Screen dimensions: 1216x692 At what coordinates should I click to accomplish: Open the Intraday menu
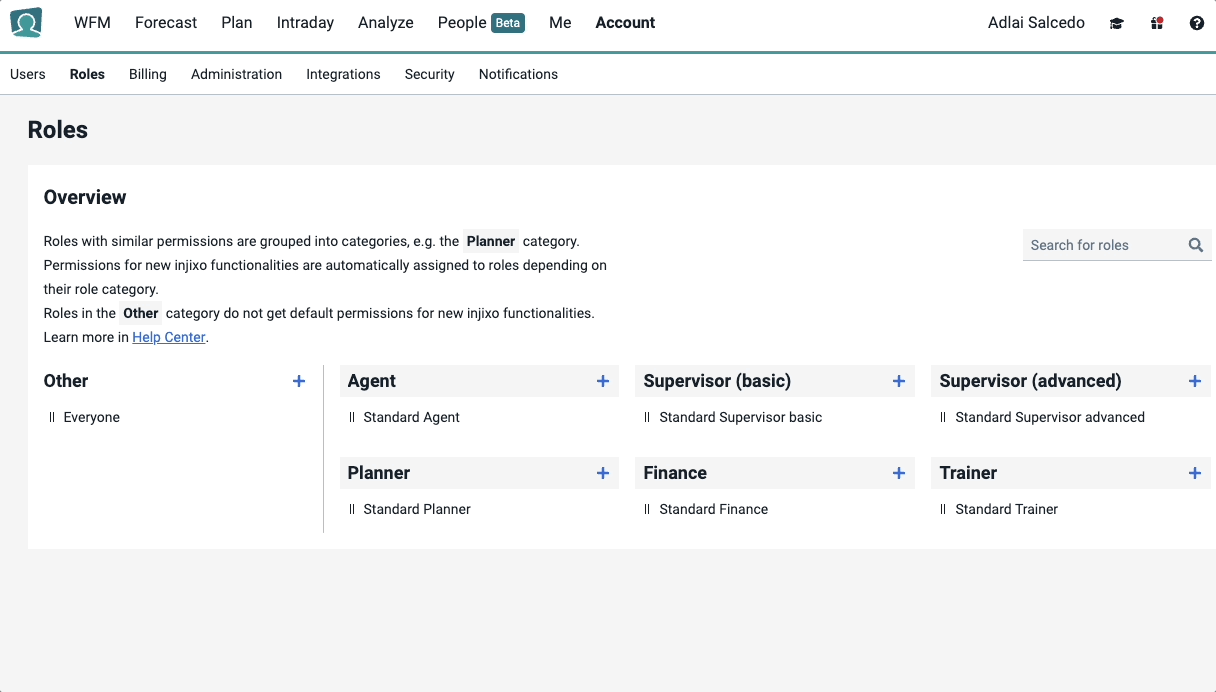tap(305, 22)
